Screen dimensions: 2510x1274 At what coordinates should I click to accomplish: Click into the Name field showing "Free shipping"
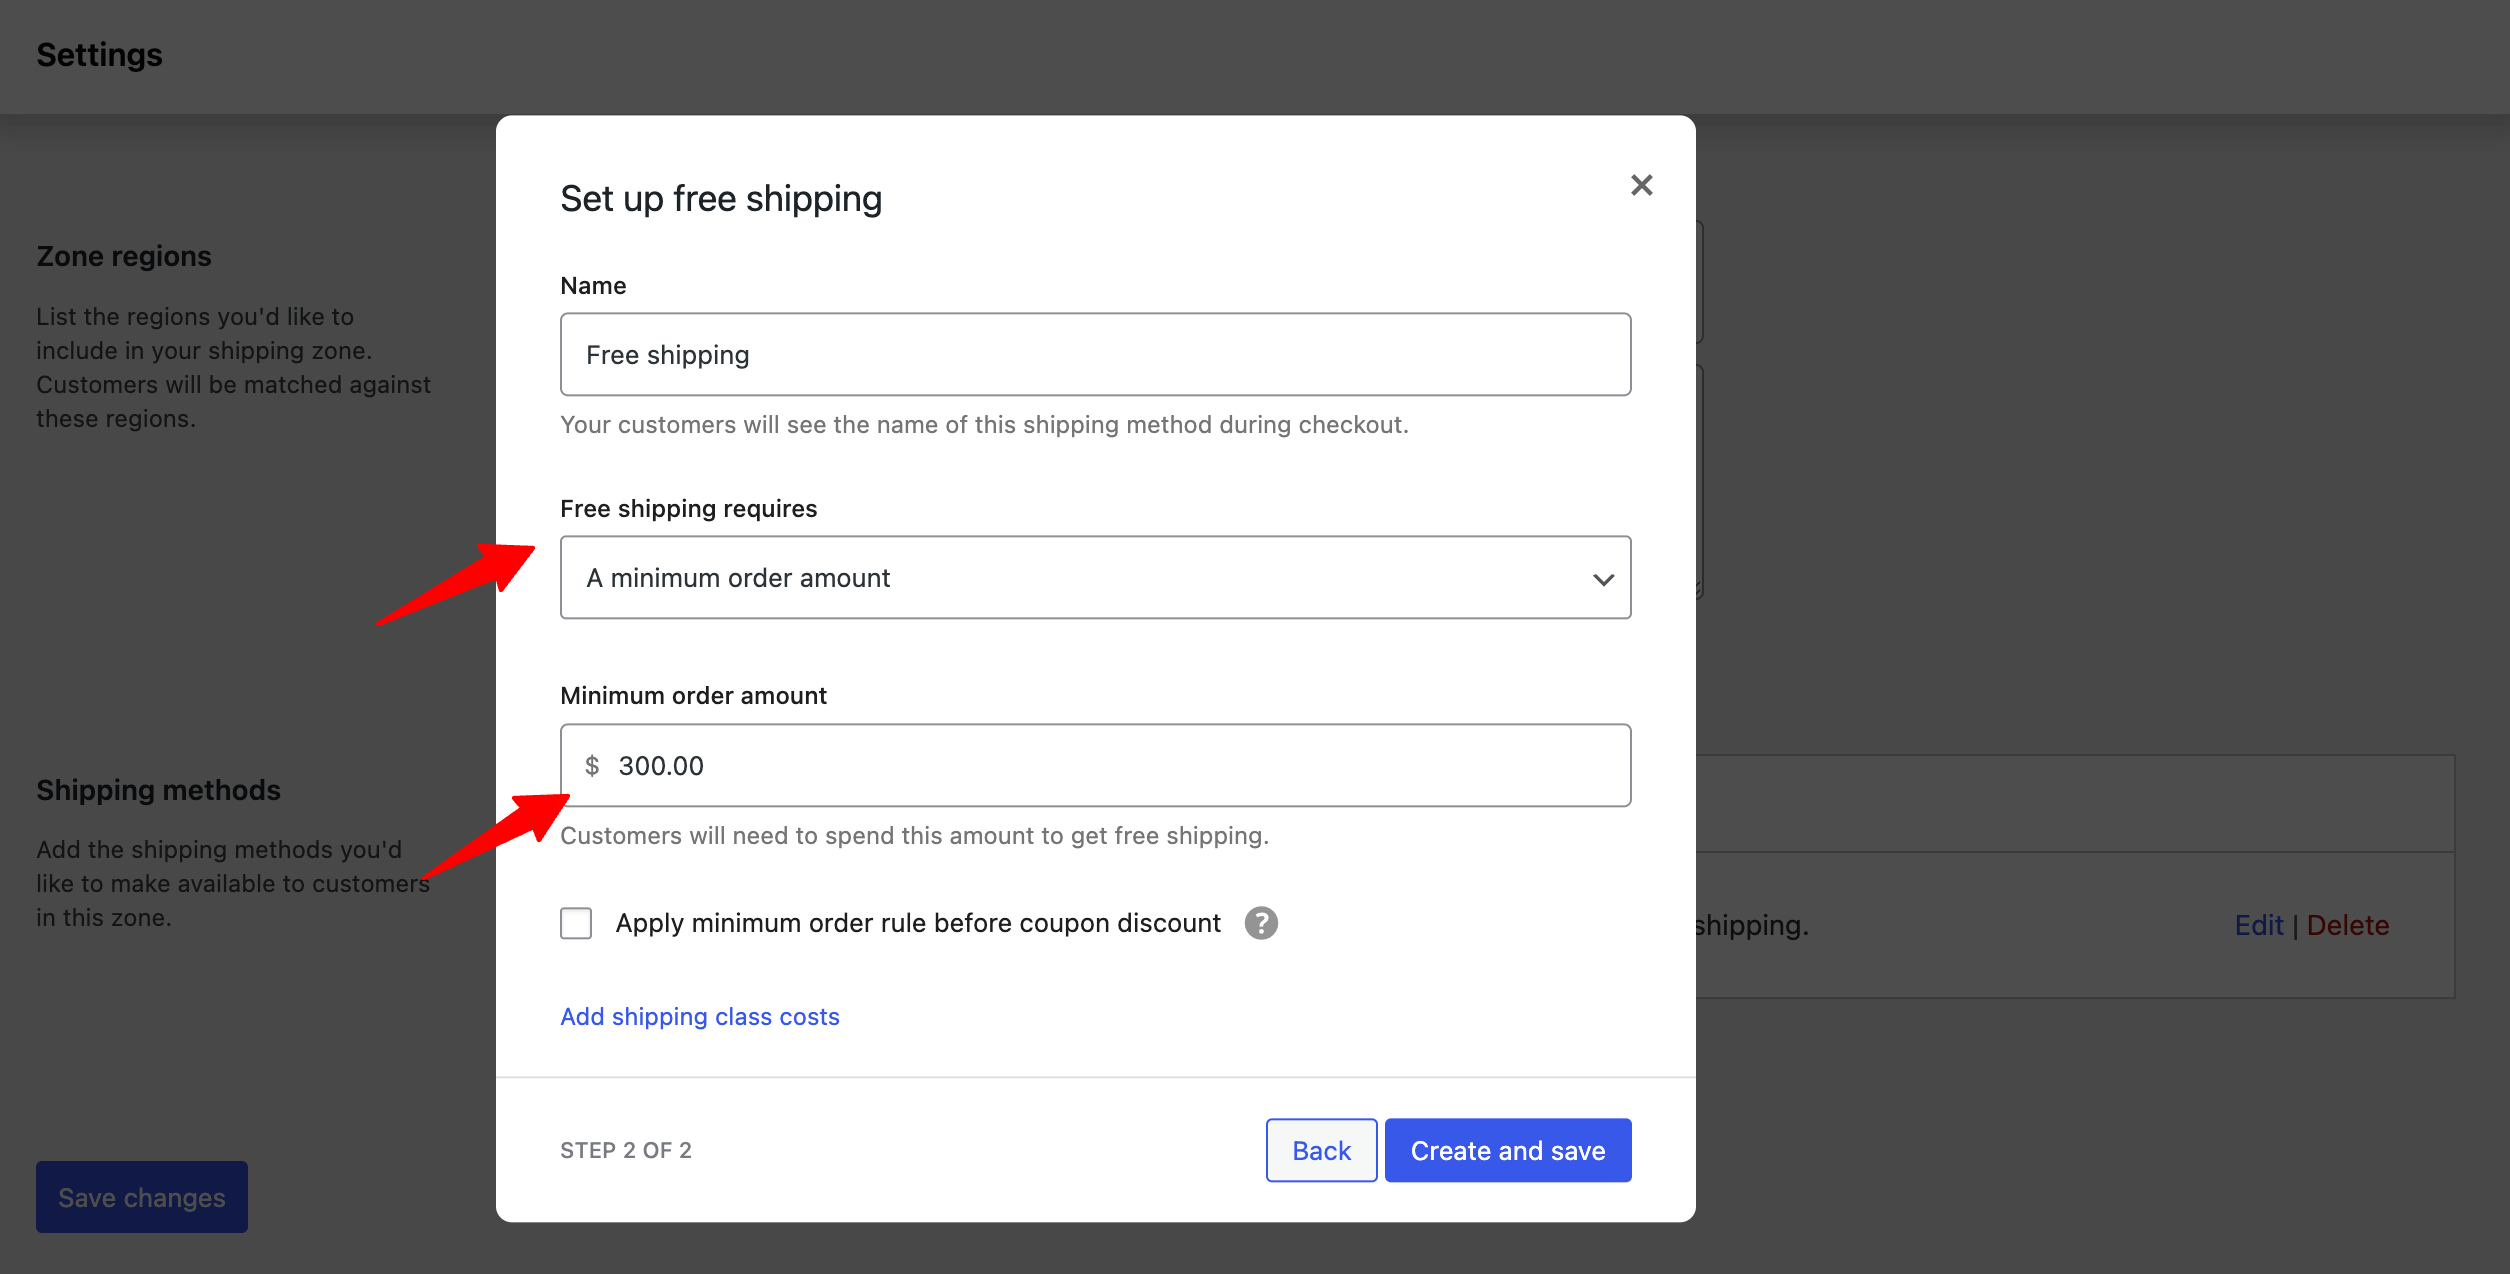[x=1095, y=354]
